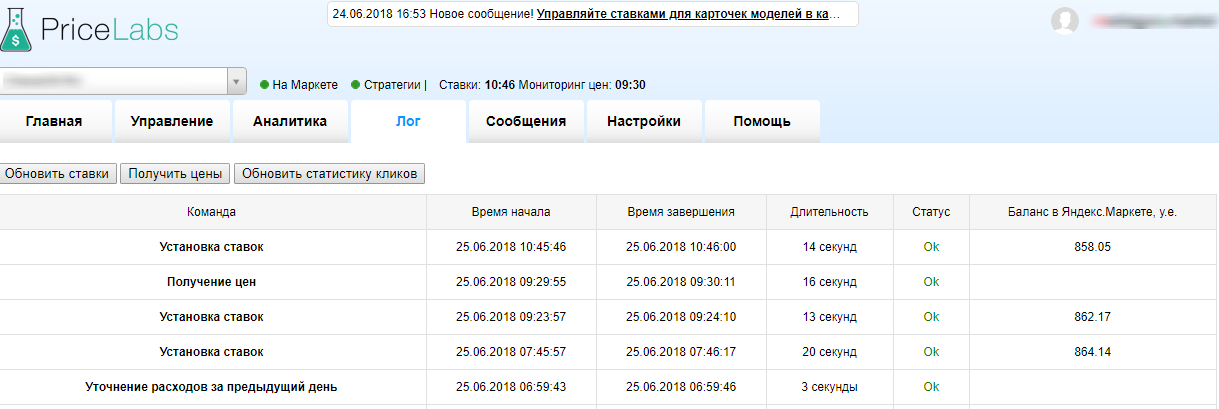Viewport: 1219px width, 409px height.
Task: Click Обновить статистику кликов button
Action: pyautogui.click(x=329, y=173)
